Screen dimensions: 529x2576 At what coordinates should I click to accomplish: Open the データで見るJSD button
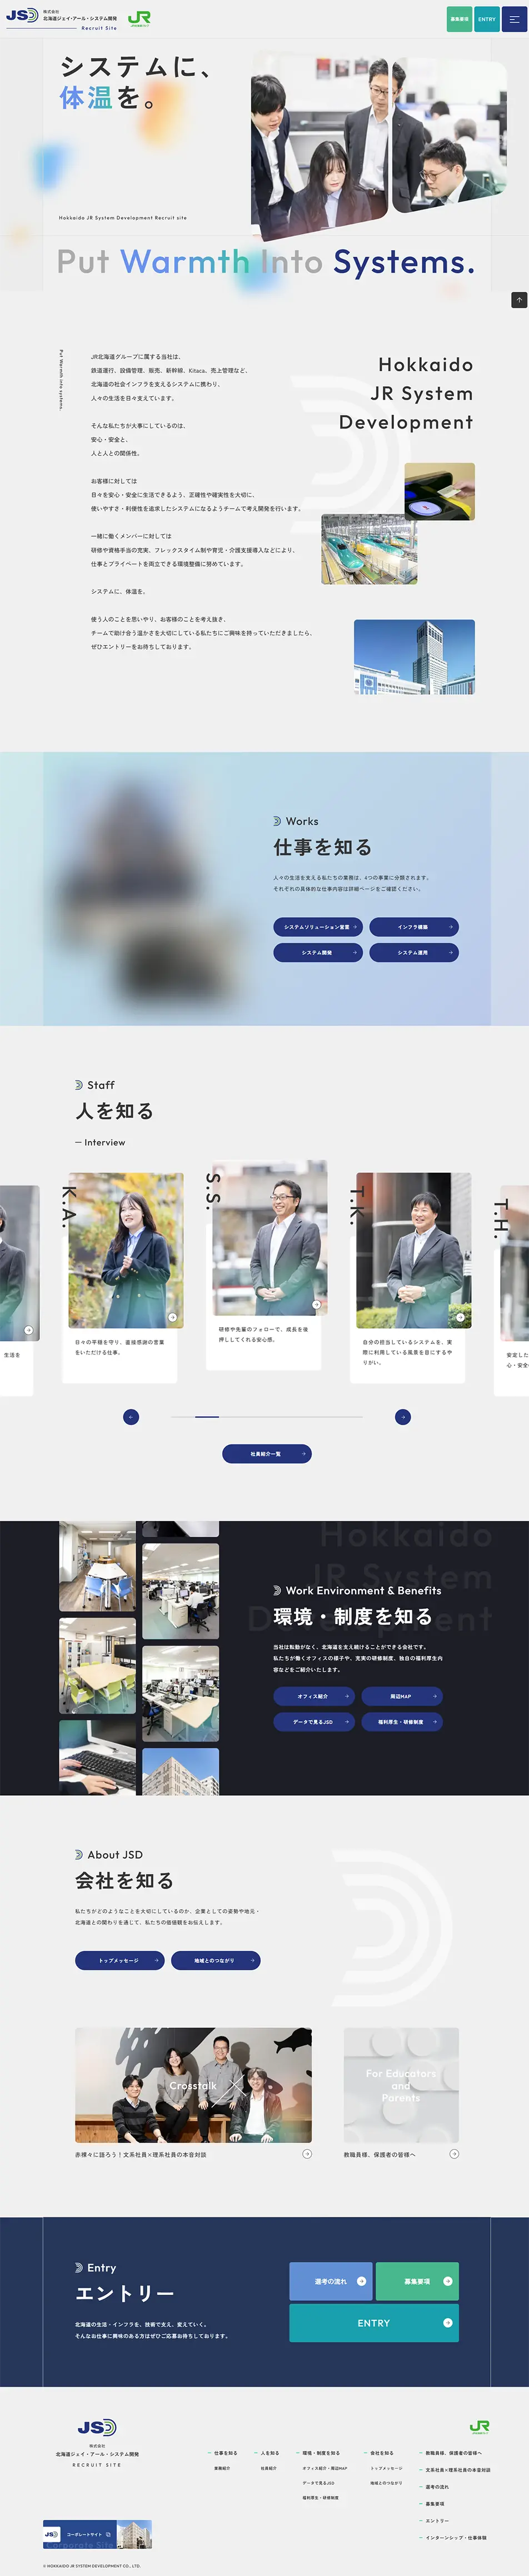[313, 1722]
